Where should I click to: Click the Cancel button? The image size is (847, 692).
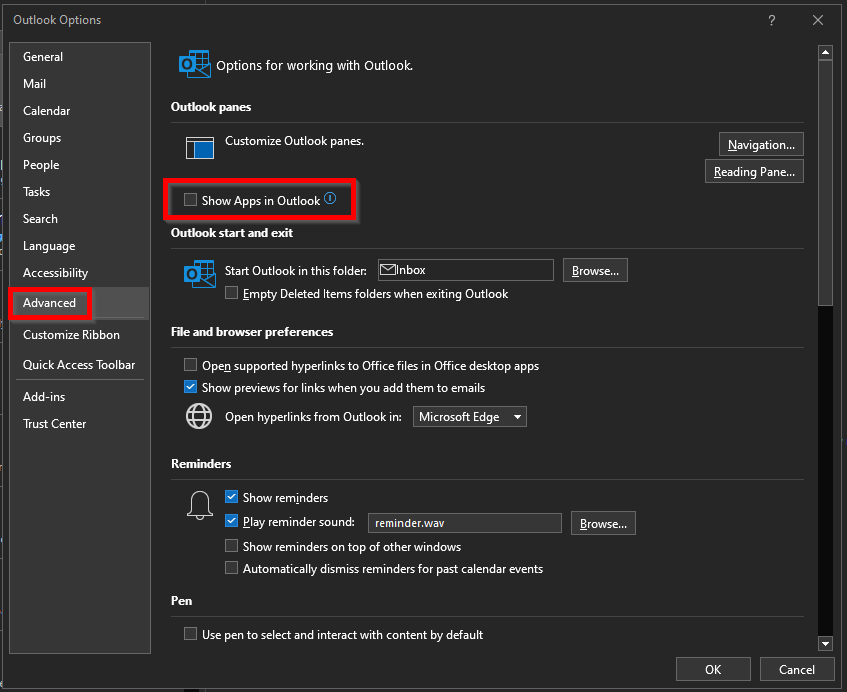(796, 669)
